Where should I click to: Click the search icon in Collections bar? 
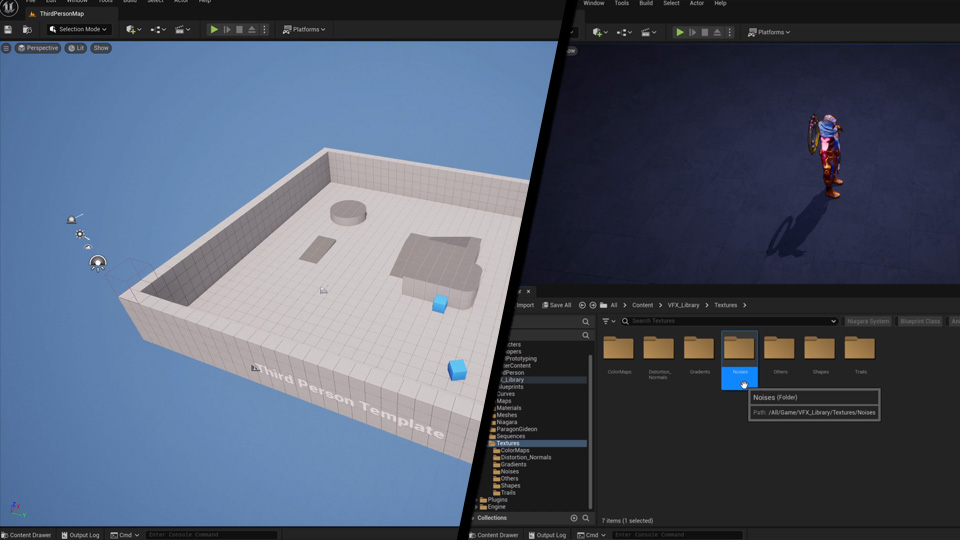587,518
